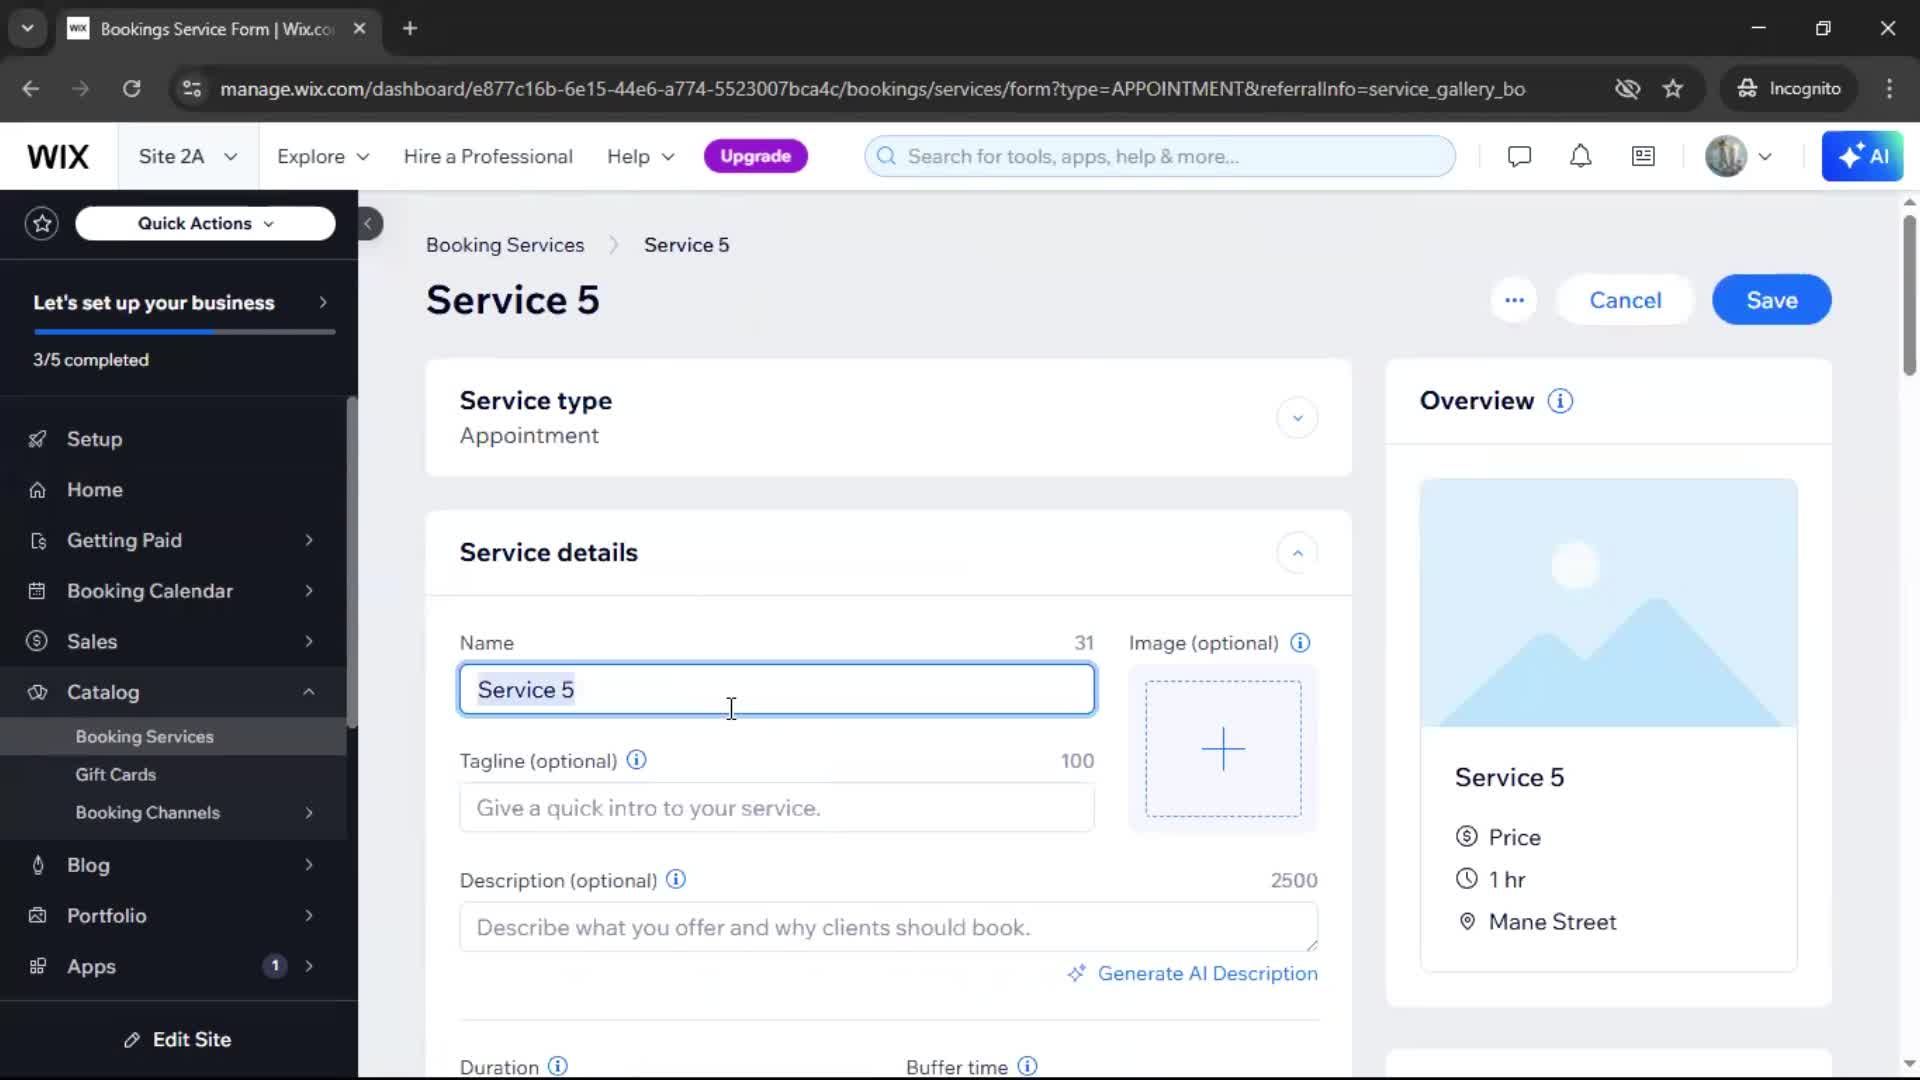The height and width of the screenshot is (1080, 1920).
Task: Click the Description info icon
Action: pos(676,880)
